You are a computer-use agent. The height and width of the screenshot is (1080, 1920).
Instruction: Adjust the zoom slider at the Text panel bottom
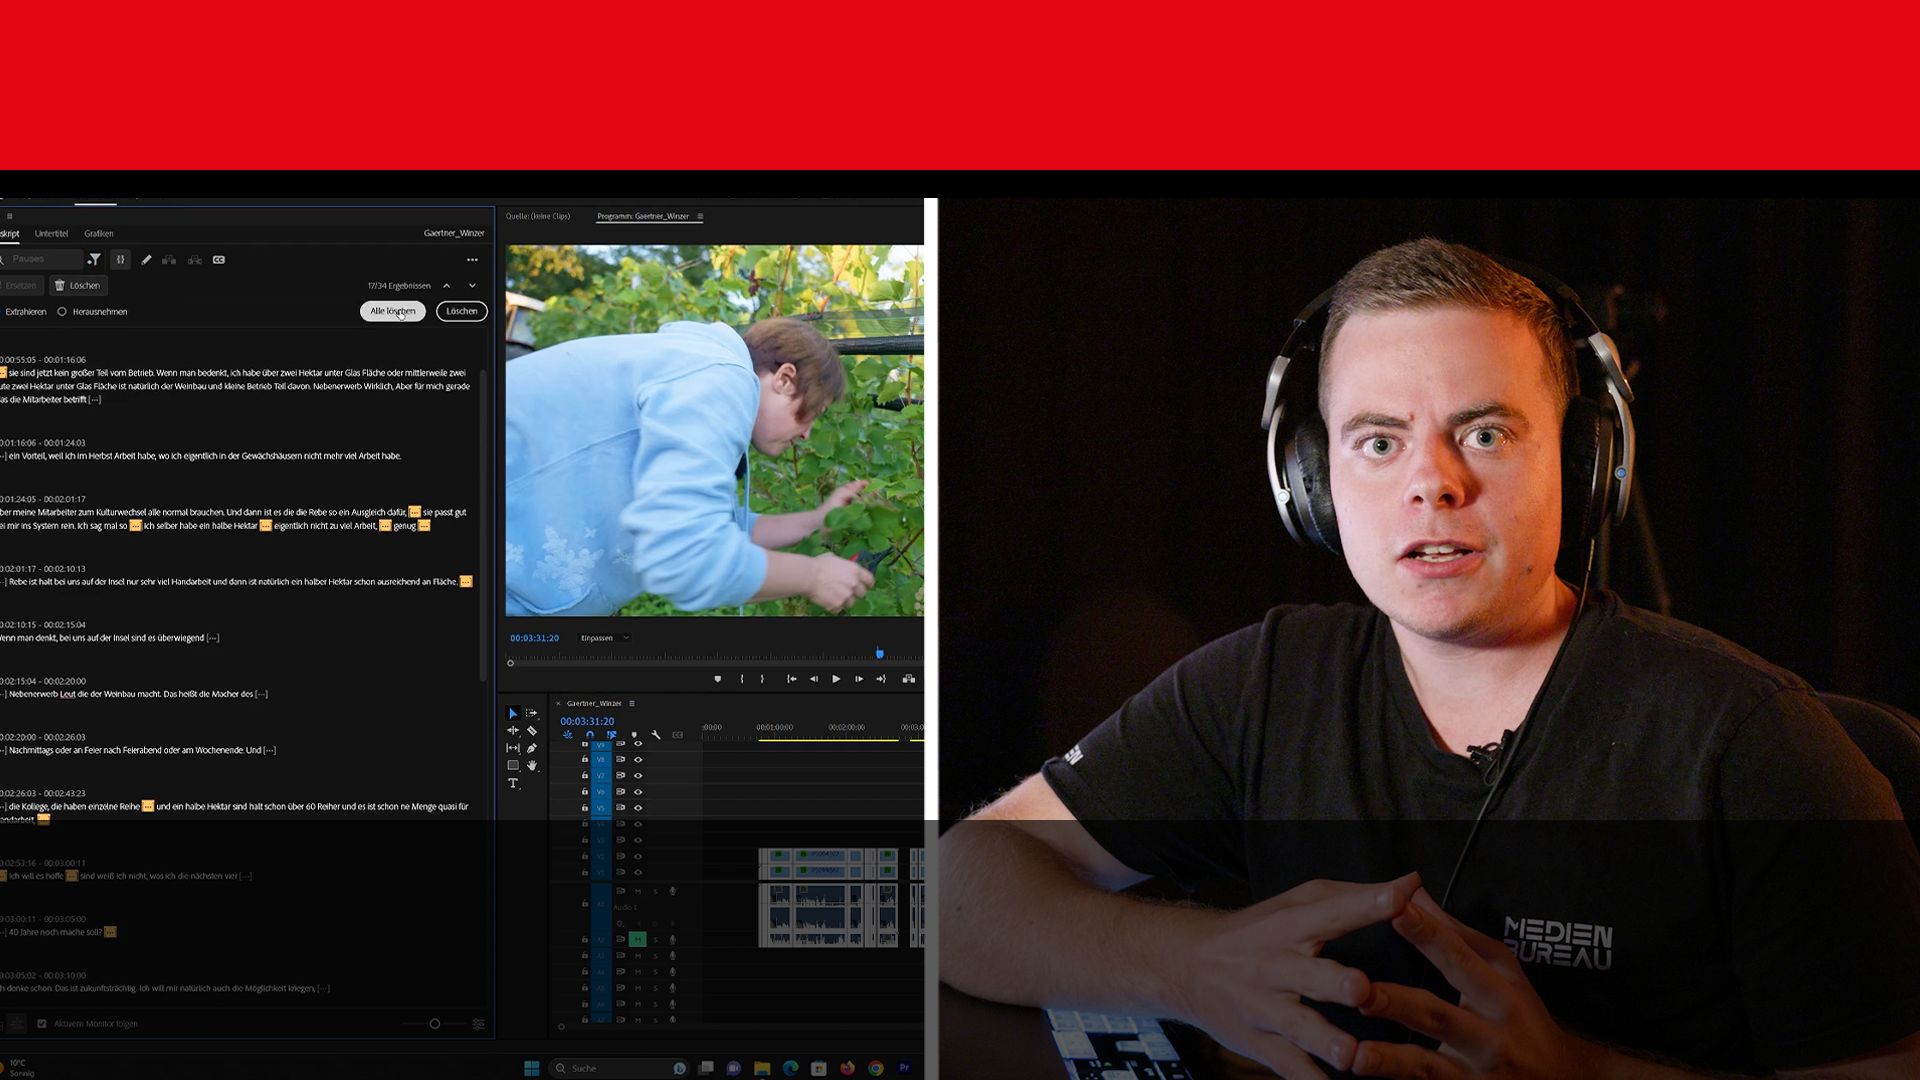point(435,1023)
